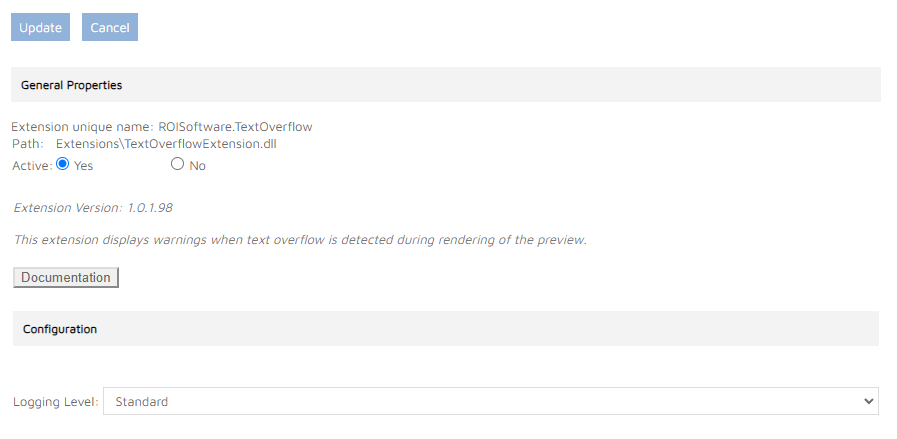The image size is (897, 439).
Task: Click the "Extension unique name:" label
Action: (x=82, y=127)
